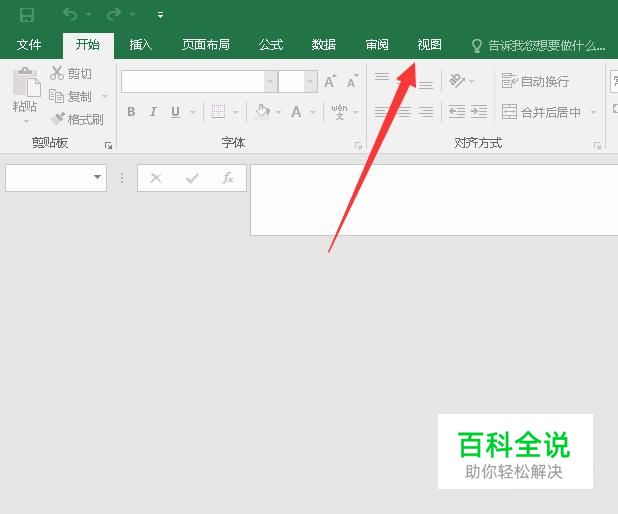Click the font color A icon
The width and height of the screenshot is (618, 514).
[x=296, y=112]
